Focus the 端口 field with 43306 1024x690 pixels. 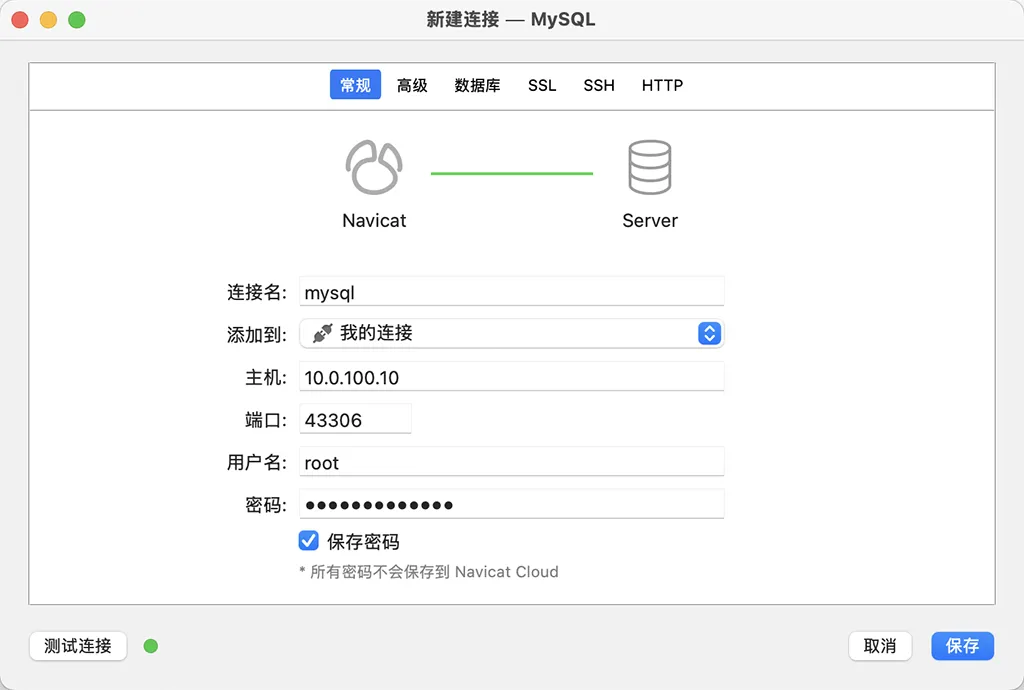pyautogui.click(x=355, y=419)
